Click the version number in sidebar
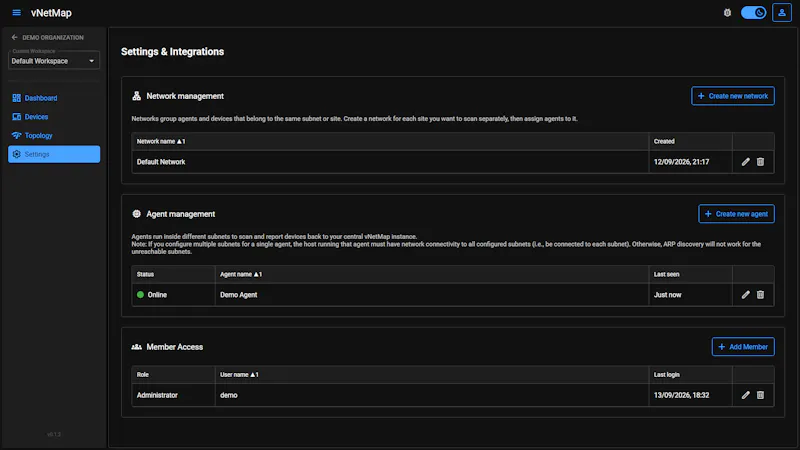Screen dimensions: 800x450 pos(54,435)
